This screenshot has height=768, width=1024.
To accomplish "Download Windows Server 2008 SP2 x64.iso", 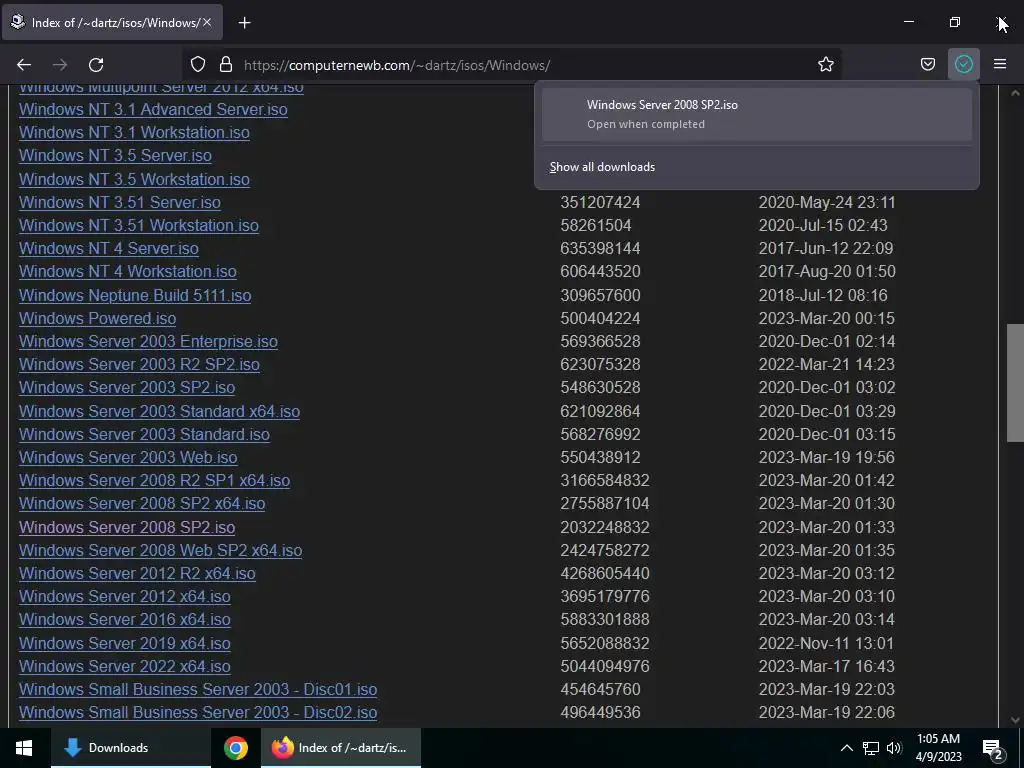I will [142, 504].
